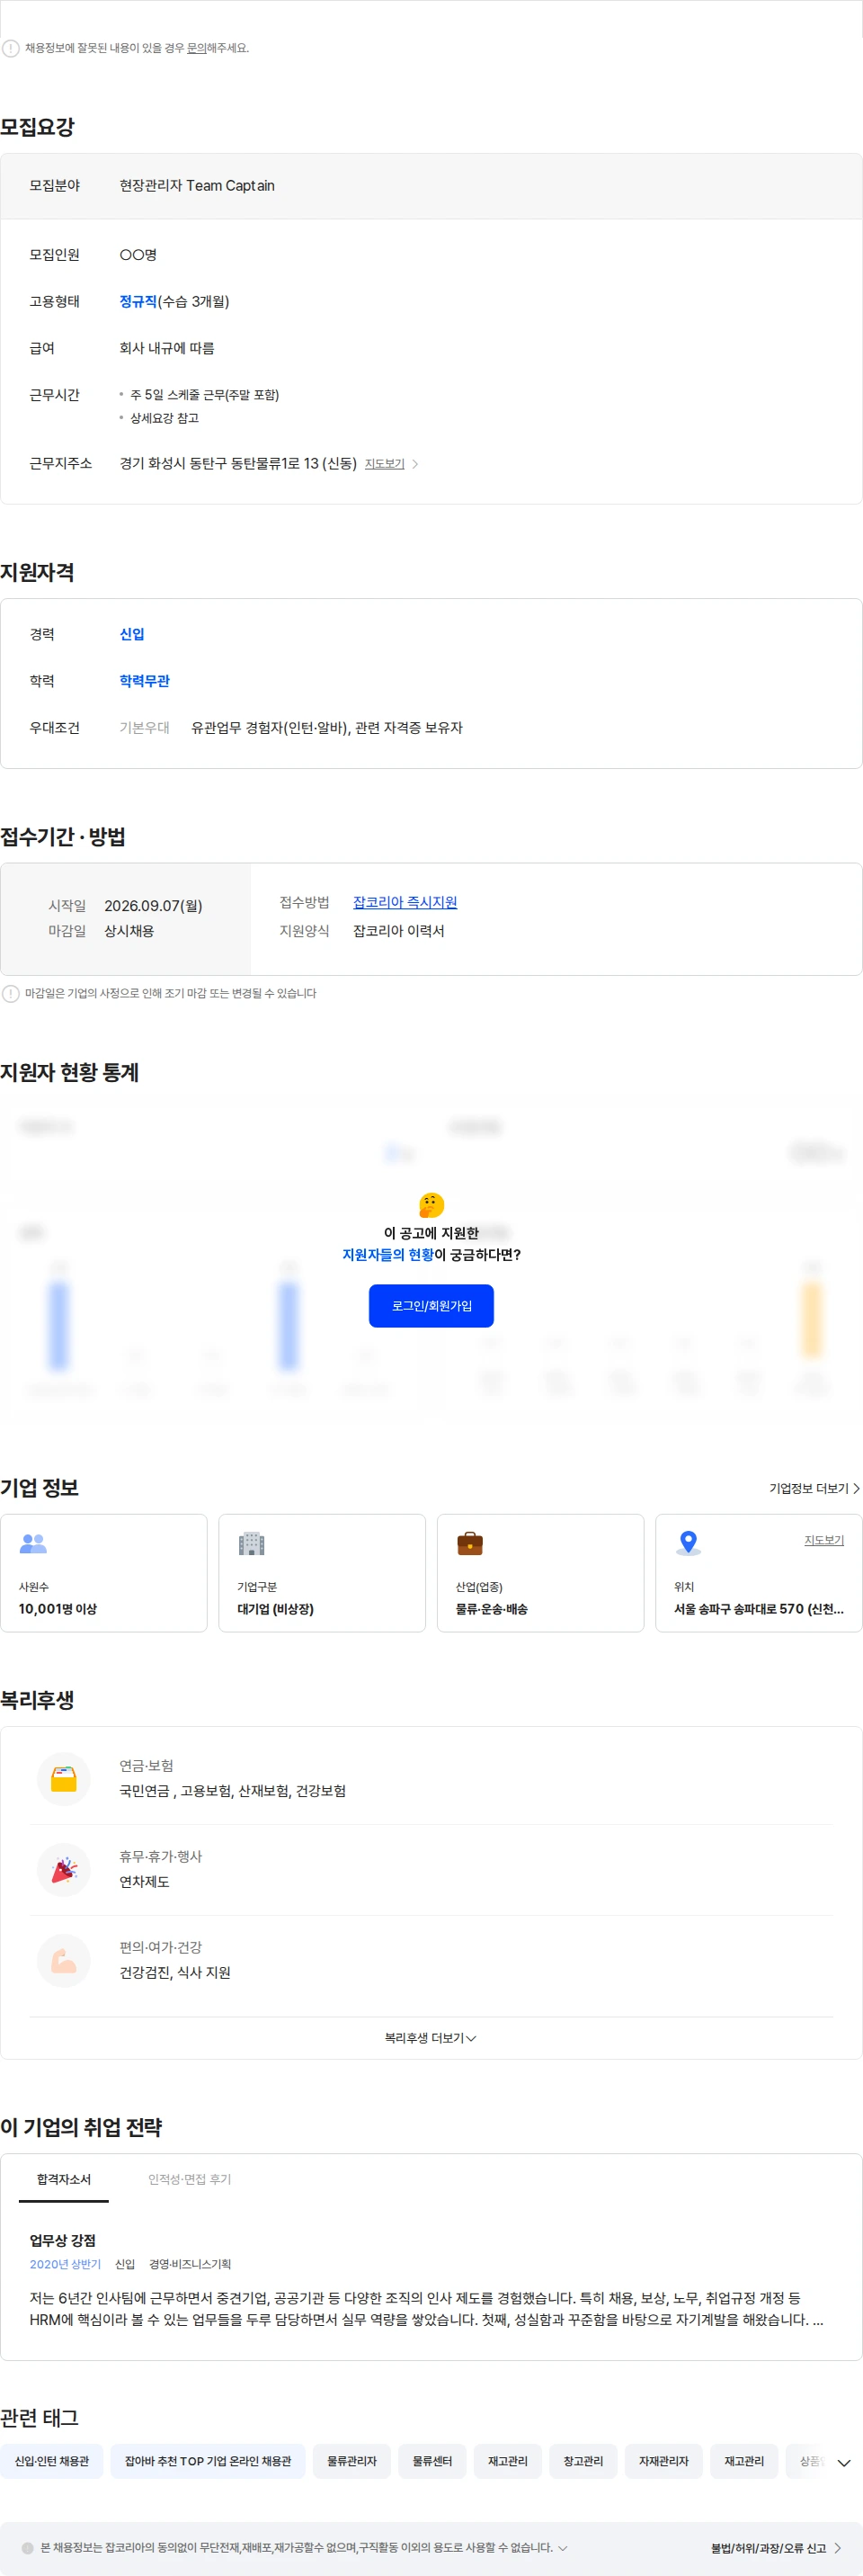Open 지도보기 on the 위치 card

click(x=824, y=1540)
